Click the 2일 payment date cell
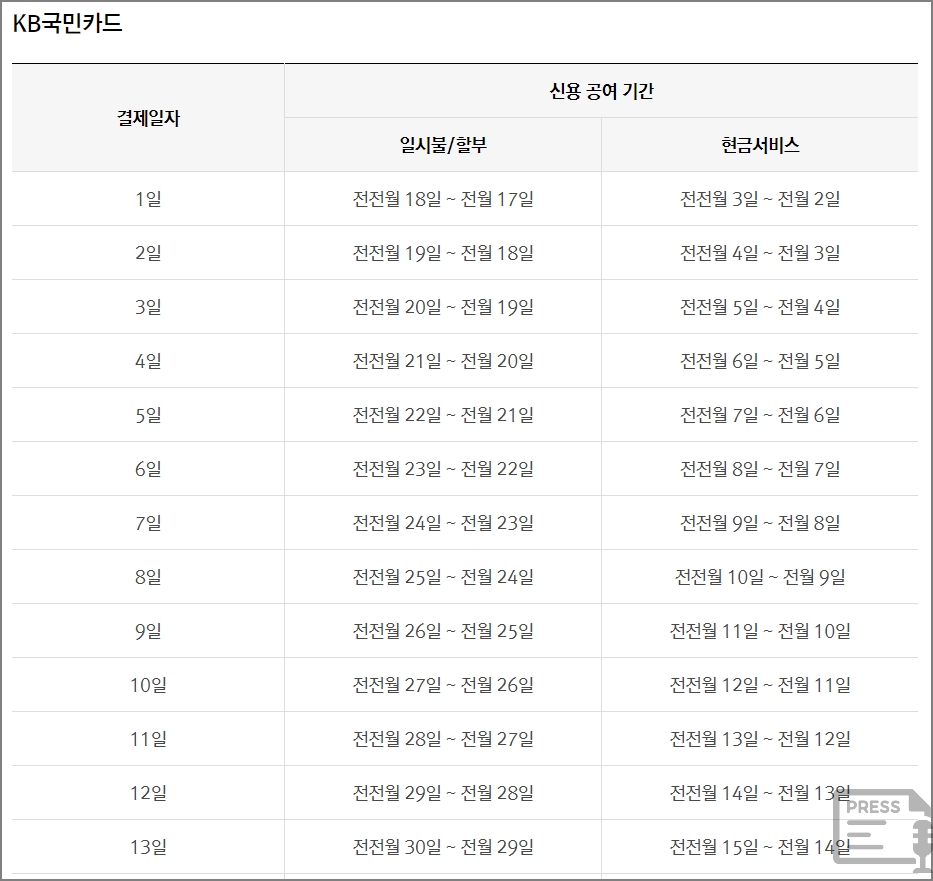 point(148,253)
